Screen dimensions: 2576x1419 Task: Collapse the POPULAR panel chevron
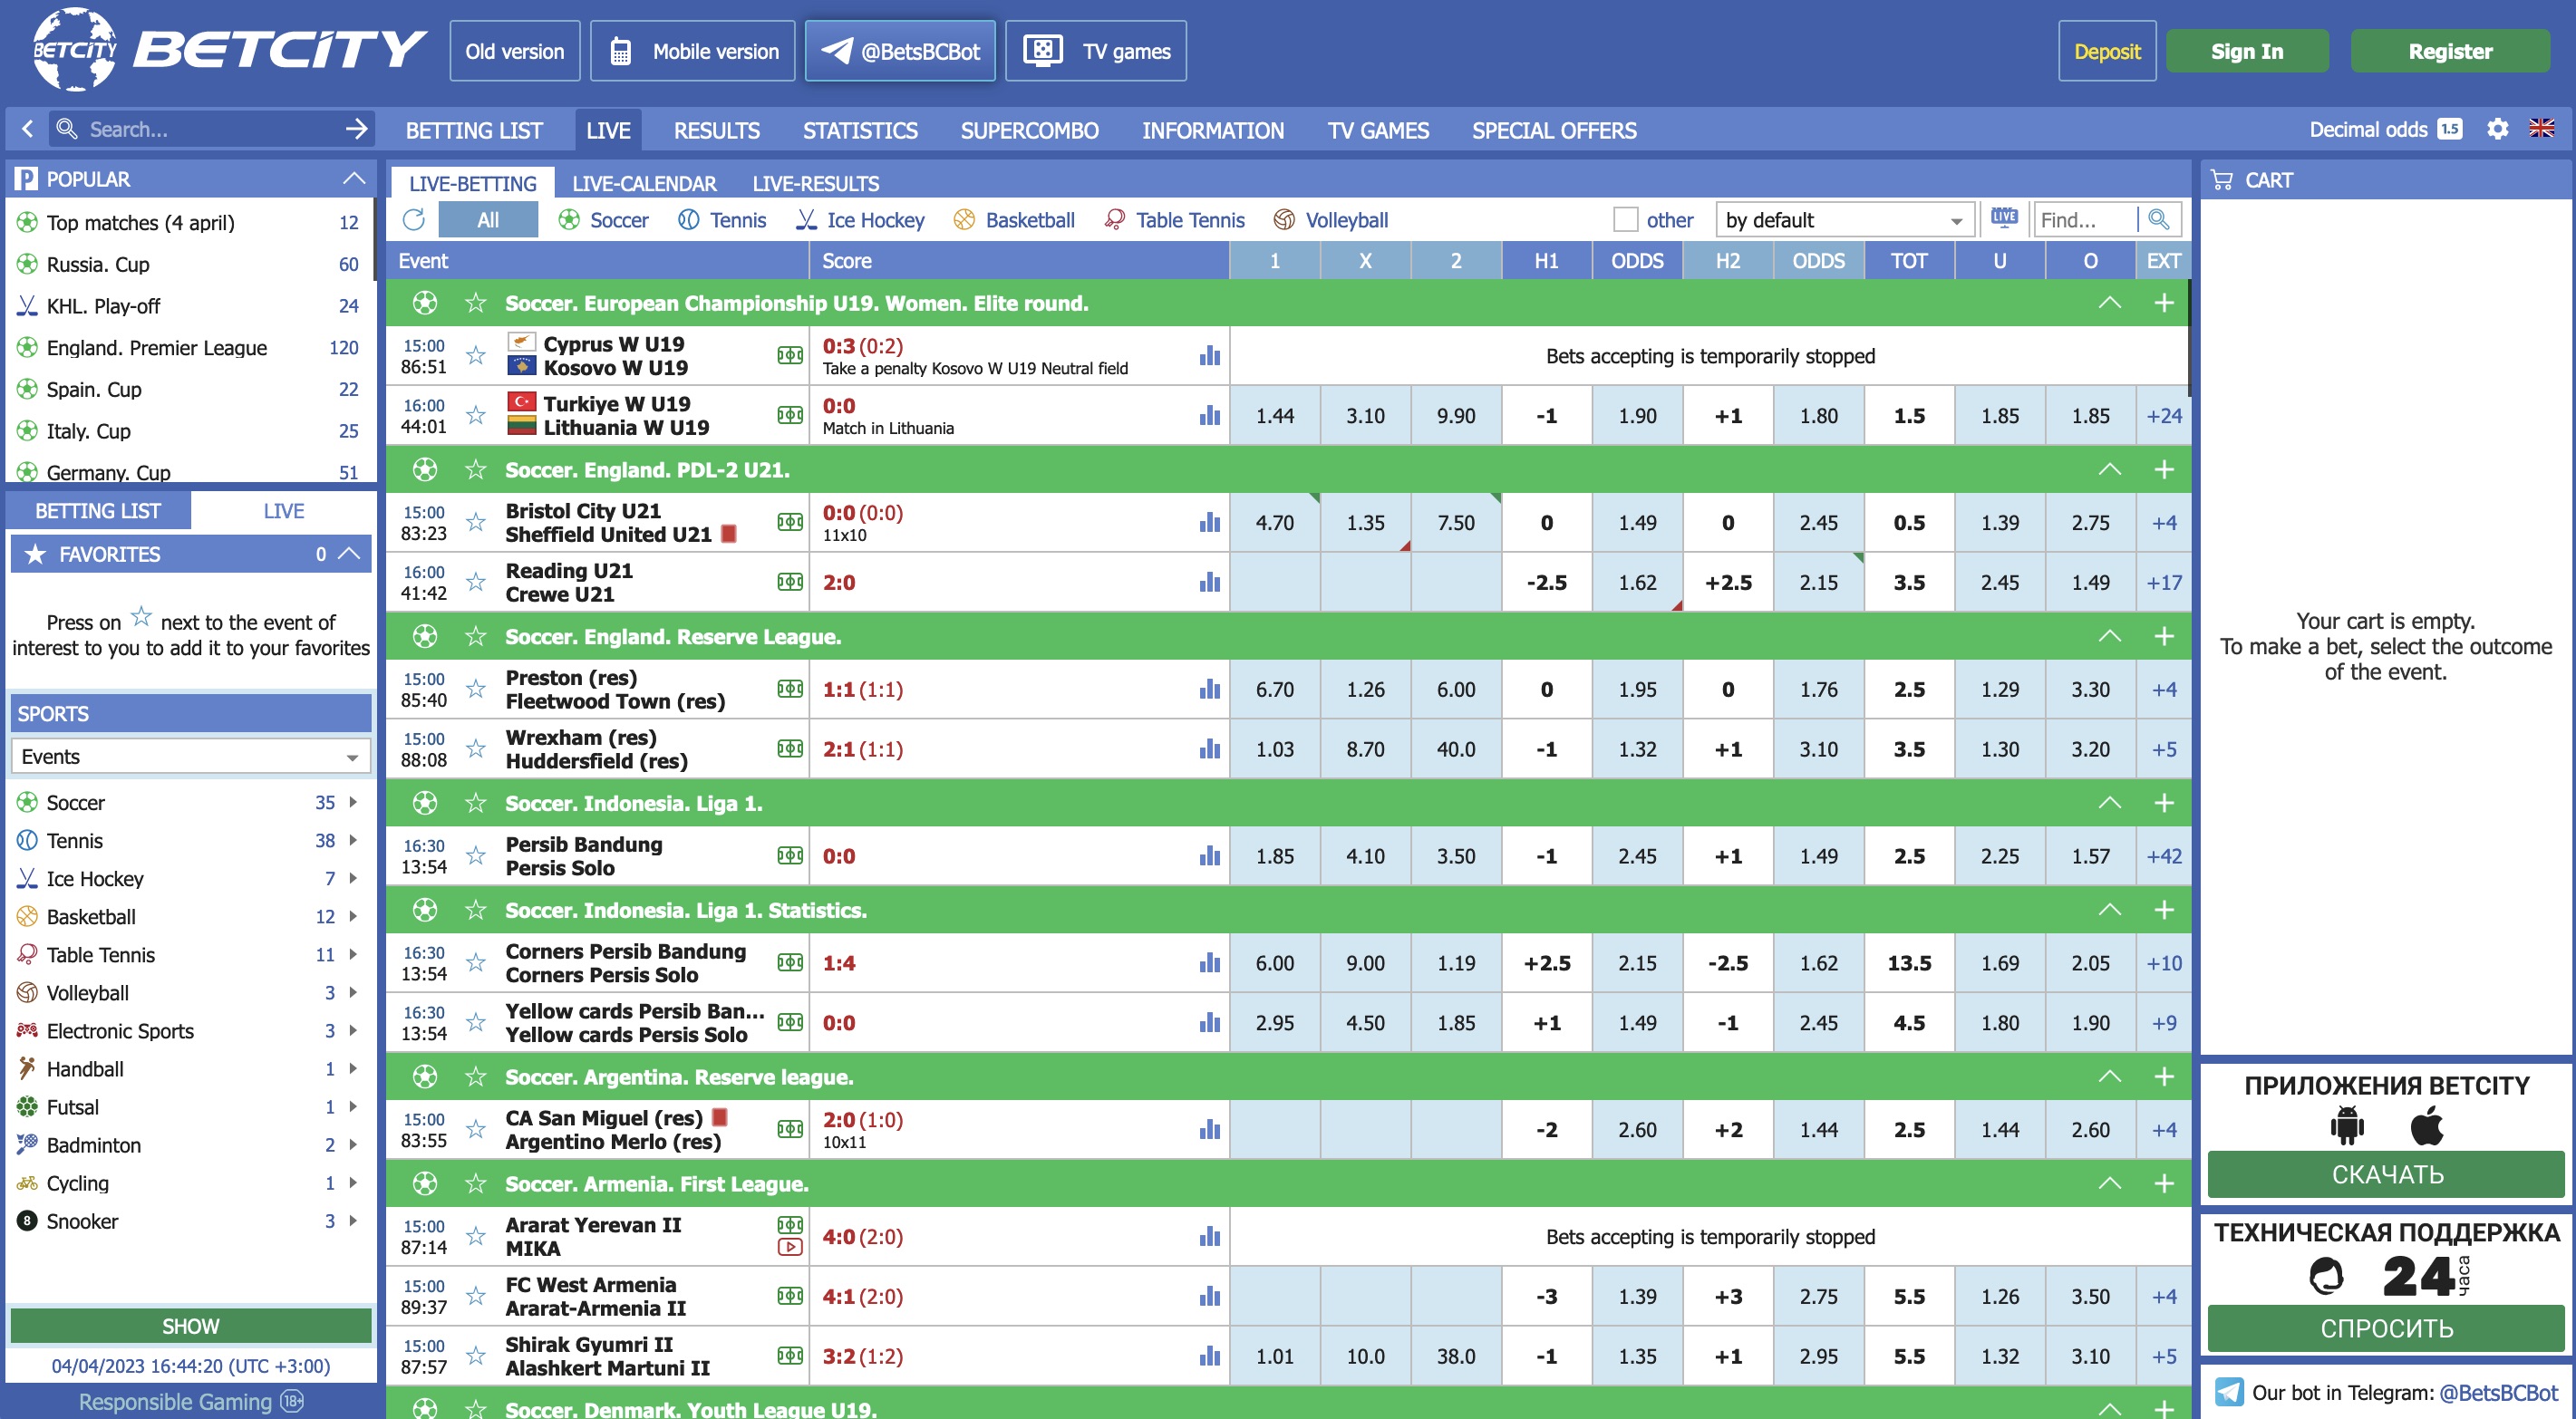pyautogui.click(x=353, y=178)
